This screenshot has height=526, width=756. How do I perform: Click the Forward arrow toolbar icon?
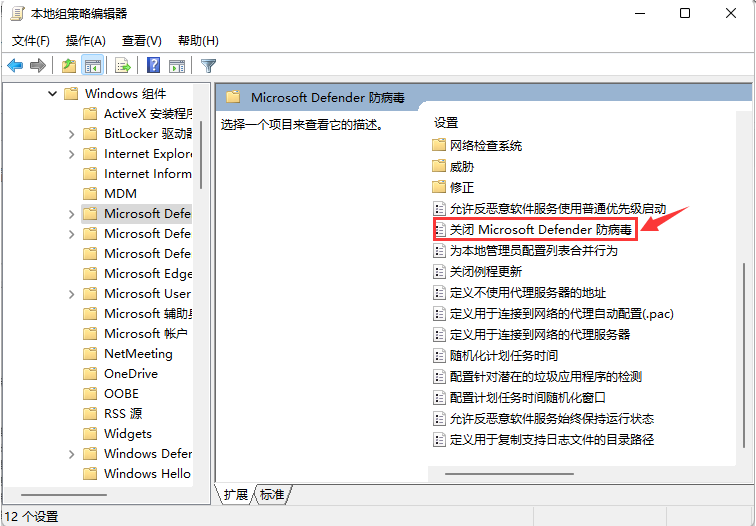(x=38, y=66)
